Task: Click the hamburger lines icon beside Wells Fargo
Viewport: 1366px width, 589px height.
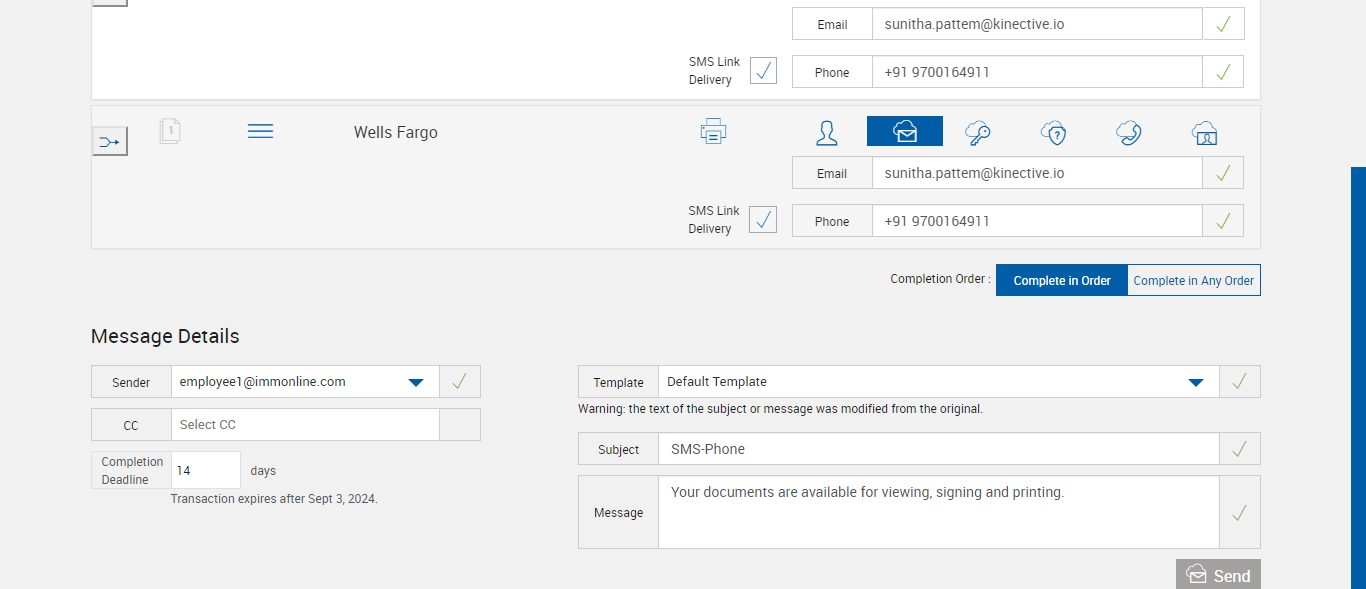Action: [x=260, y=131]
